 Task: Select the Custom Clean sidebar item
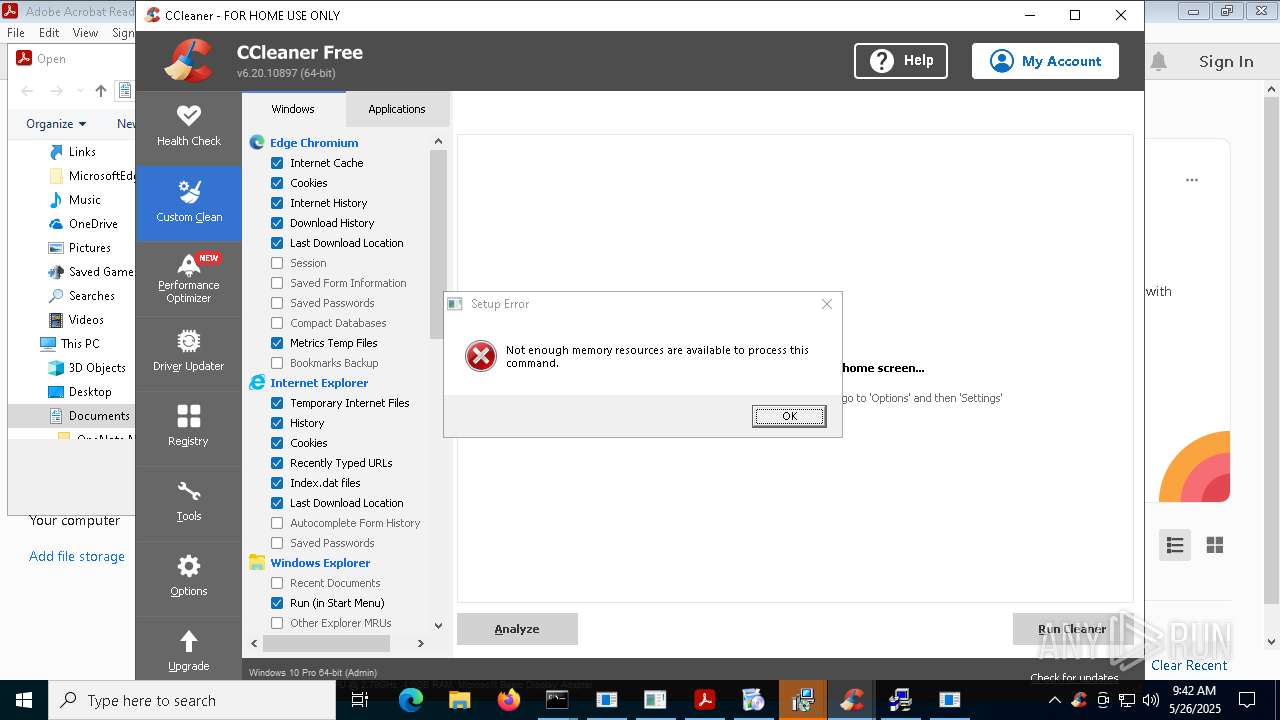click(188, 203)
